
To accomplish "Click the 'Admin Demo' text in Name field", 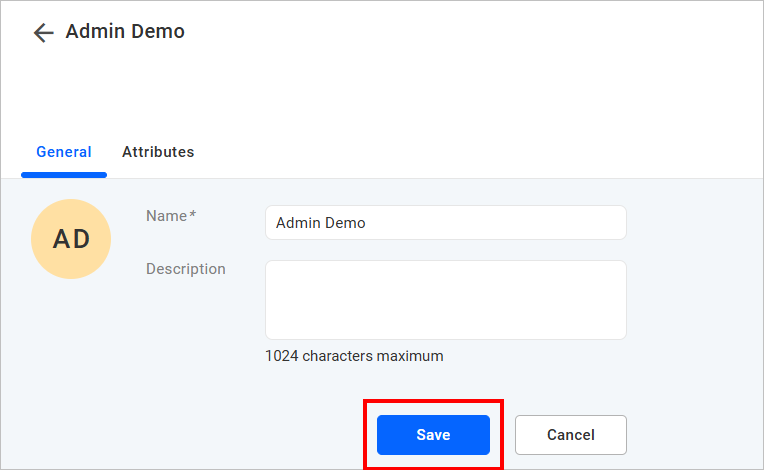I will [320, 223].
